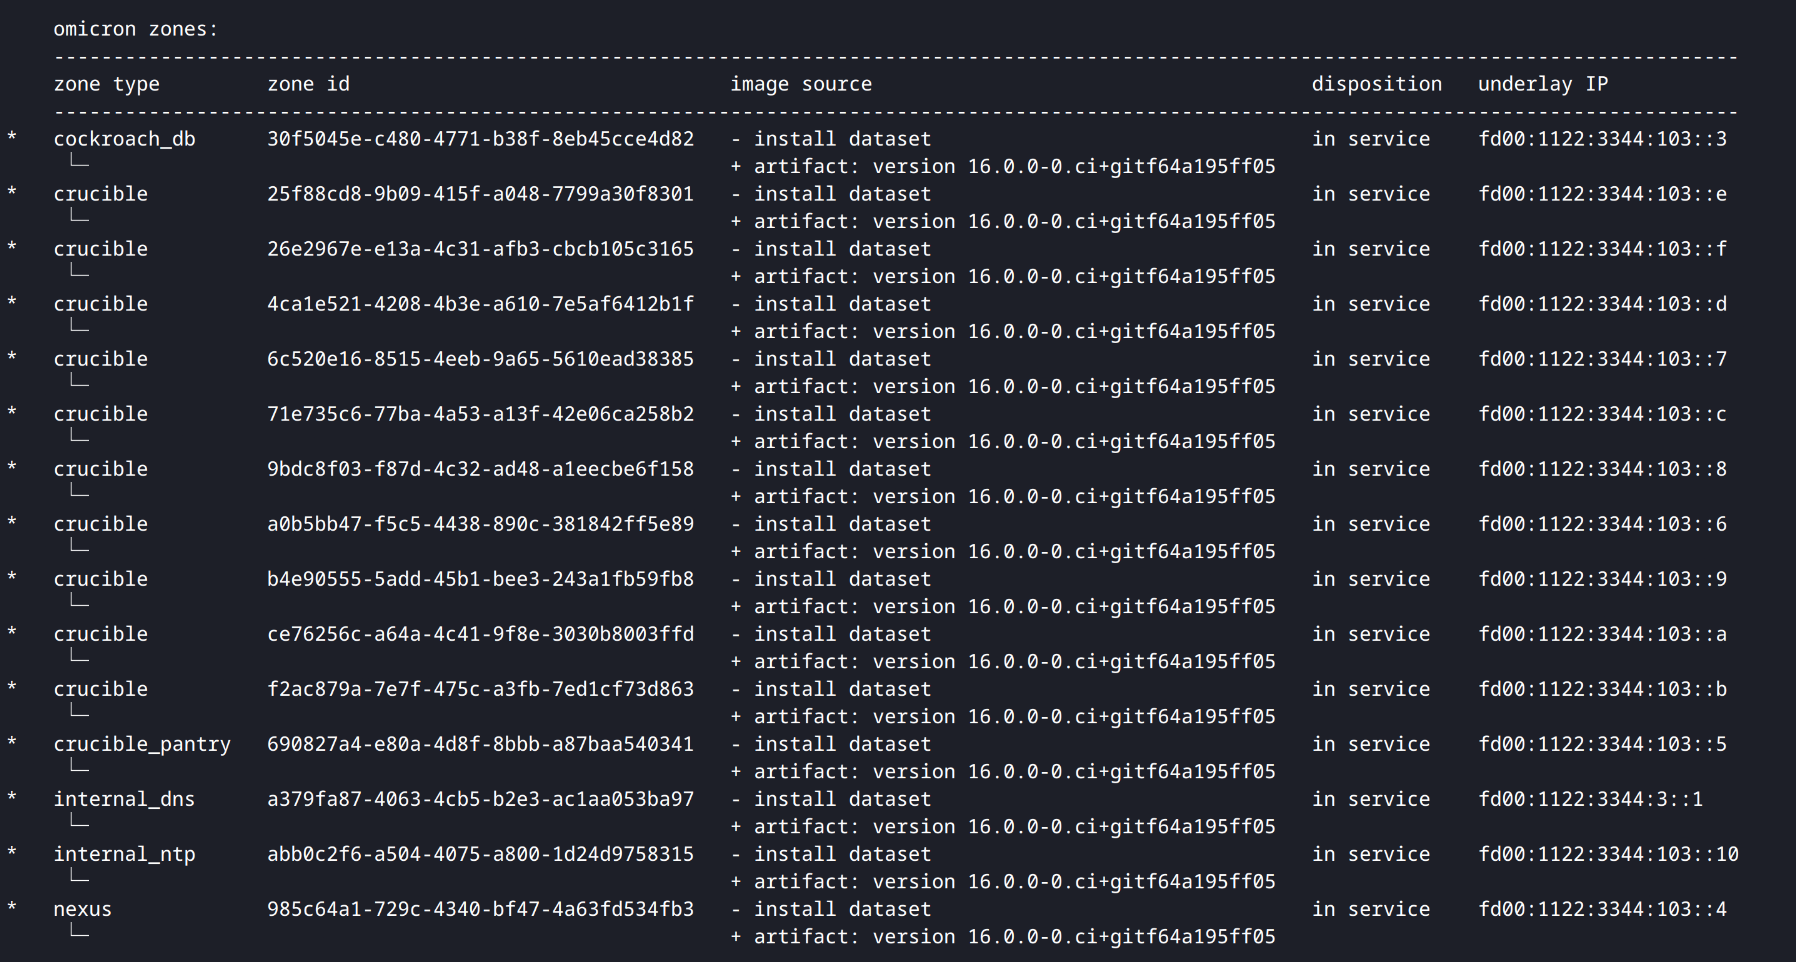Click the internal_dns zone name

click(x=124, y=799)
